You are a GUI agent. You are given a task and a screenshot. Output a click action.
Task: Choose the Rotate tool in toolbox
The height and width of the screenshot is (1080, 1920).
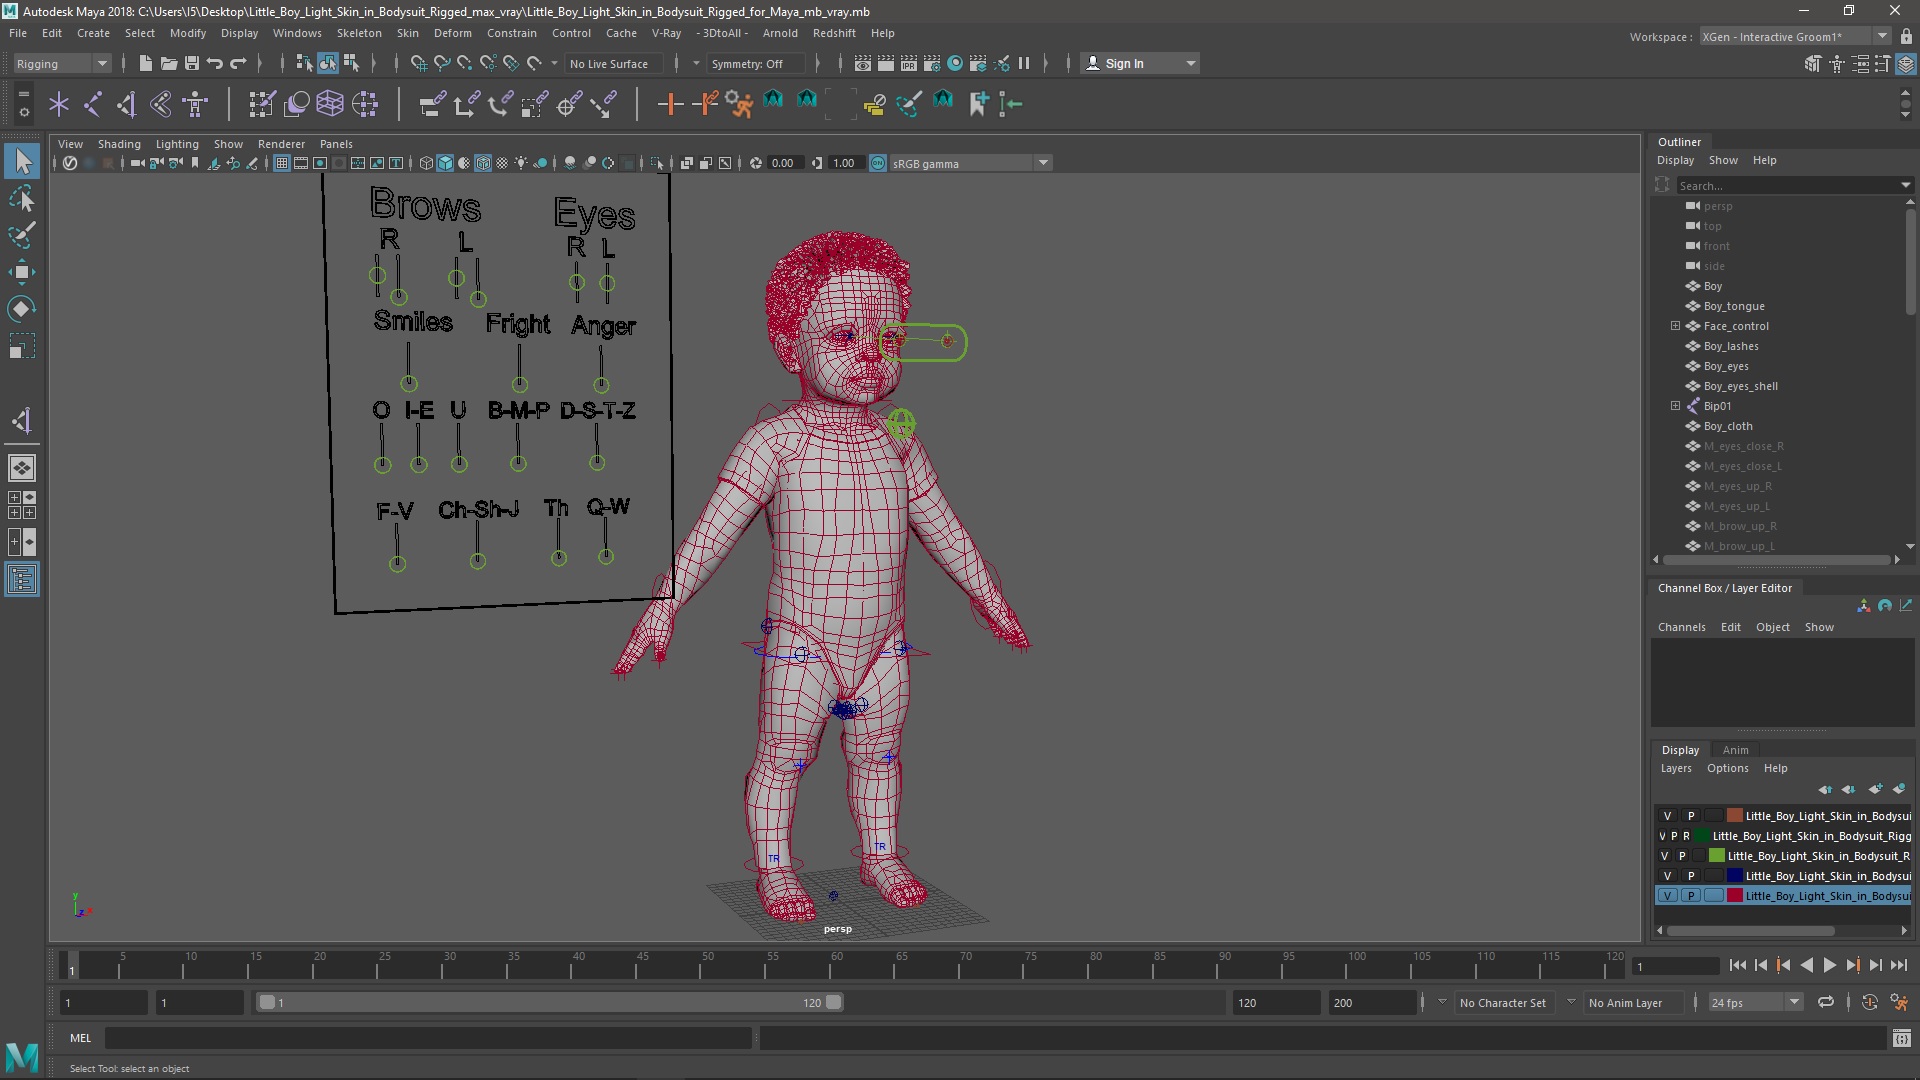(22, 309)
